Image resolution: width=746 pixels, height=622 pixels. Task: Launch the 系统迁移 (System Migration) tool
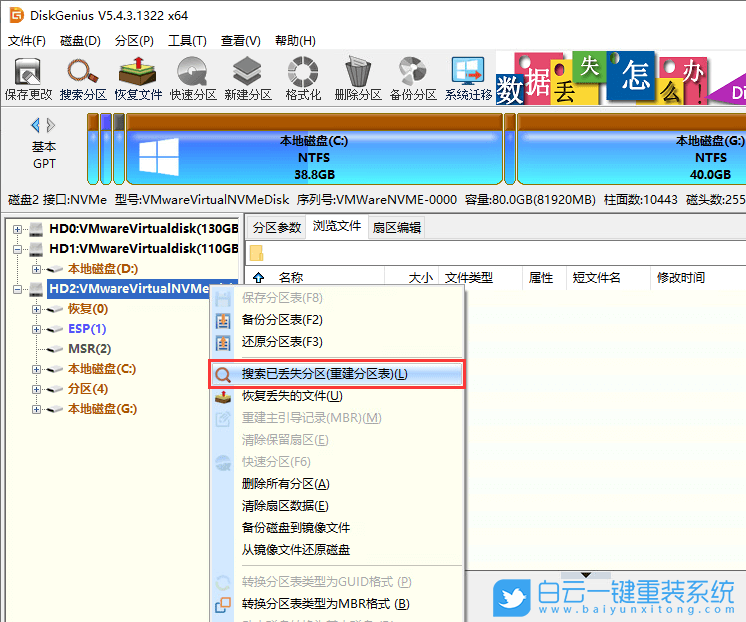click(x=468, y=79)
